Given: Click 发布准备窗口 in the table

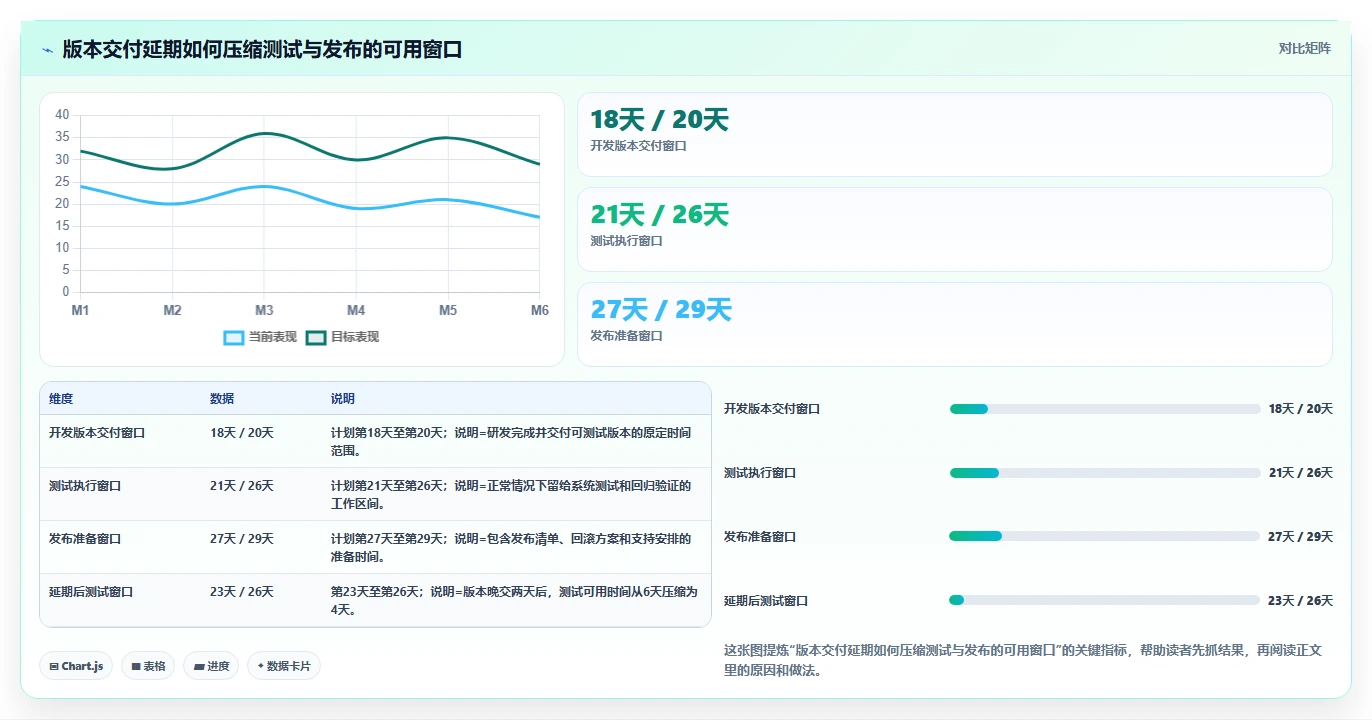Looking at the screenshot, I should 85,539.
